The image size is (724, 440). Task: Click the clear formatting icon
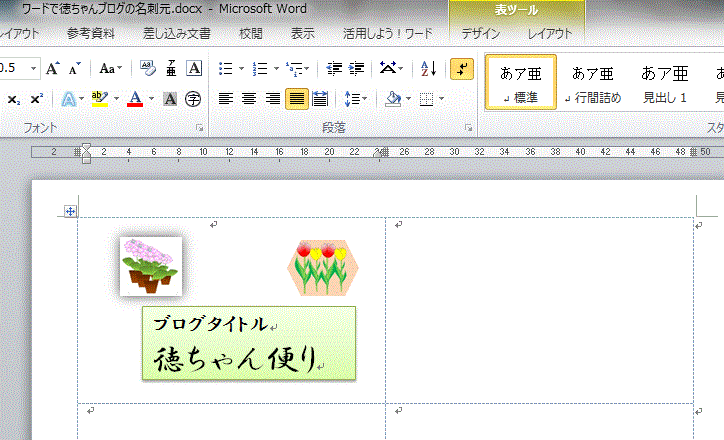pyautogui.click(x=148, y=69)
